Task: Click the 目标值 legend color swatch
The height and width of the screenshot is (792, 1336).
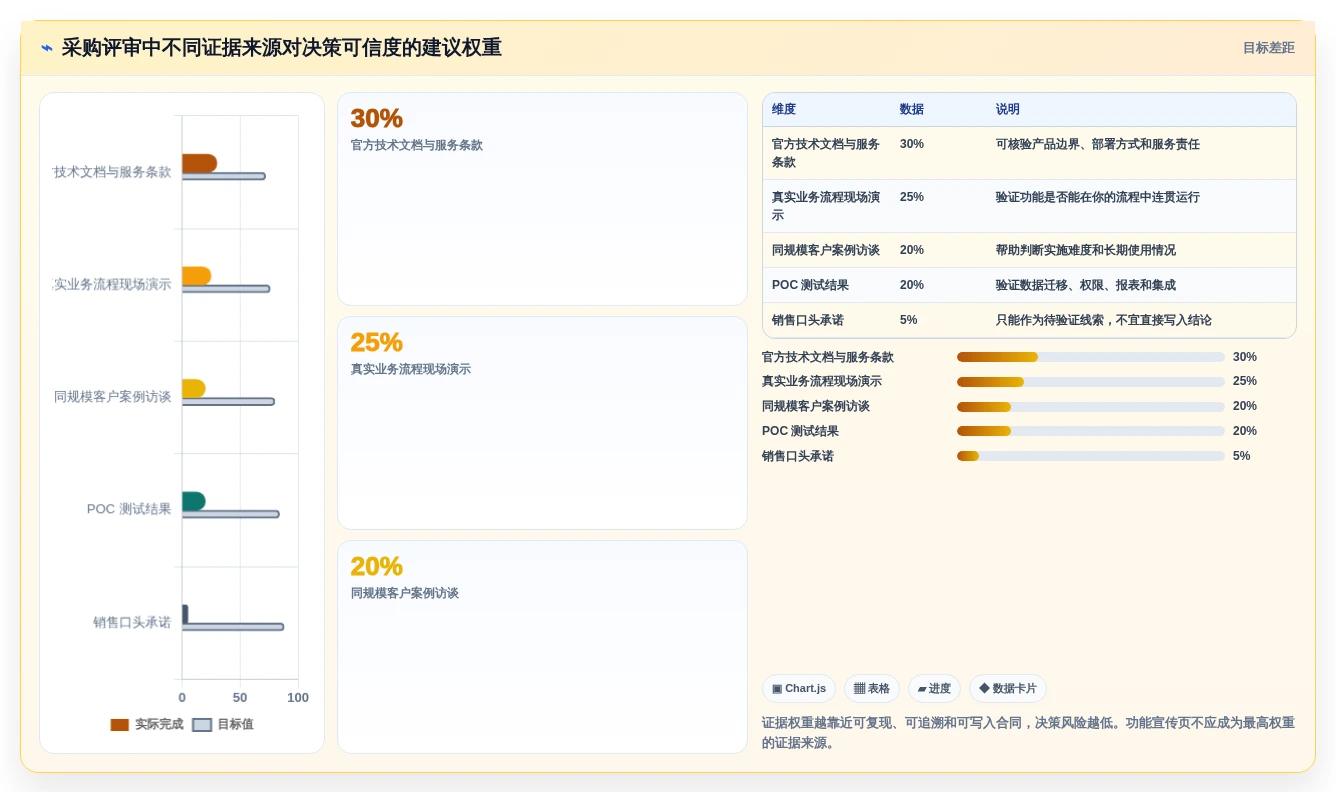Action: (202, 725)
